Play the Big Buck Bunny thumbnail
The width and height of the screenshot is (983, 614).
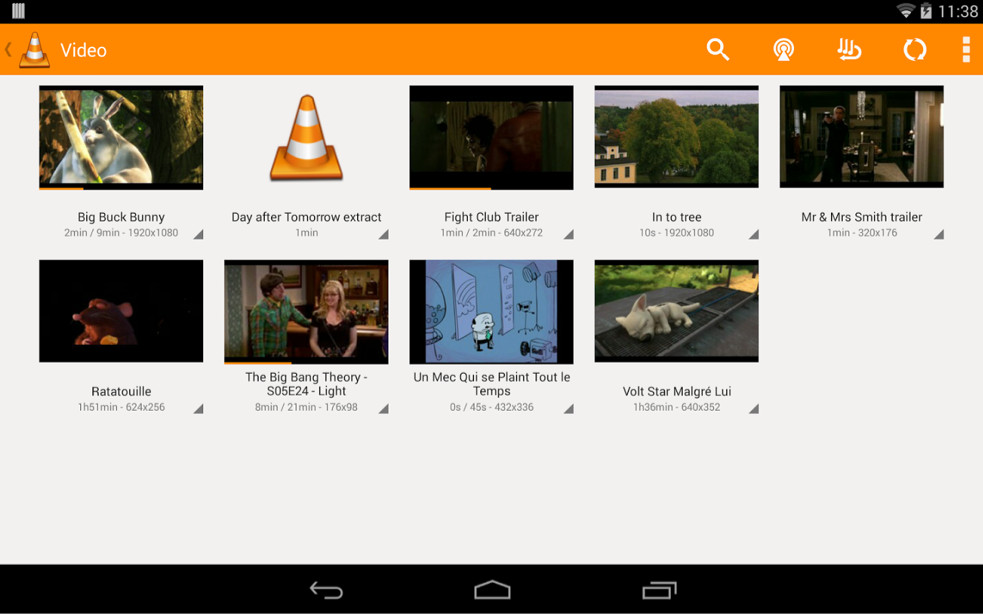(x=121, y=137)
